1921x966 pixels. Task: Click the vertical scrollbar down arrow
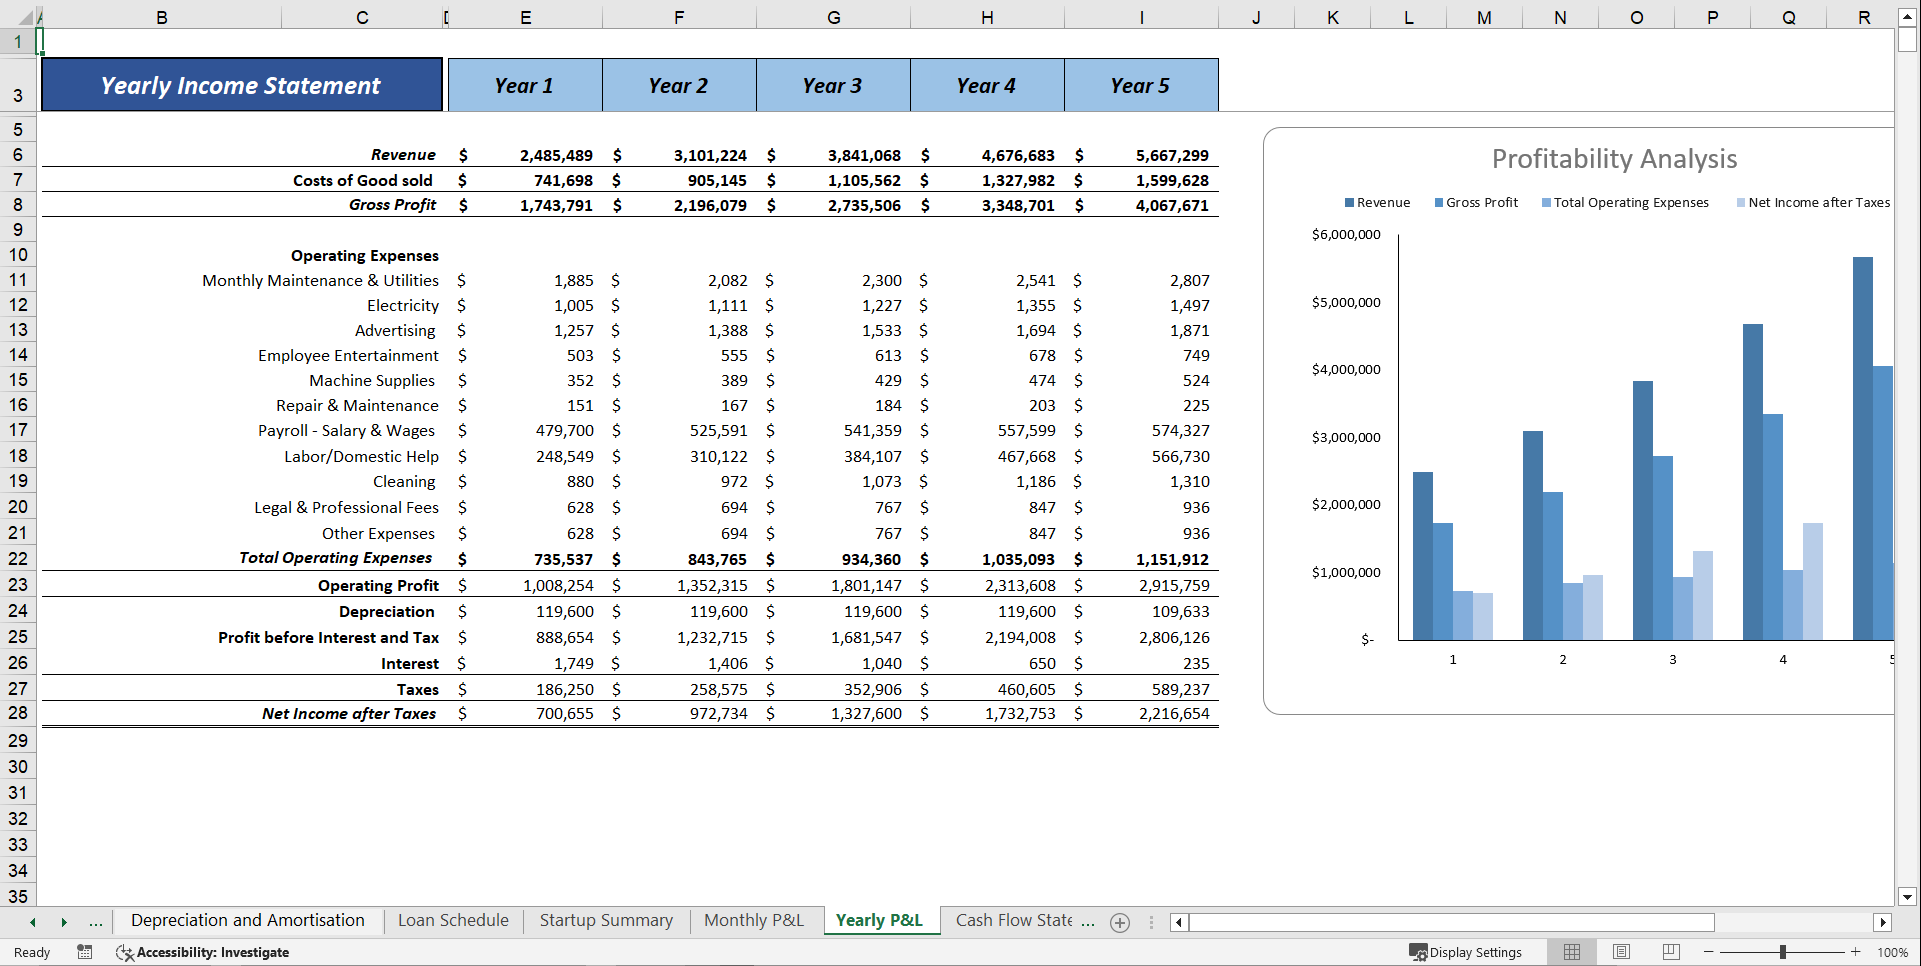click(1907, 897)
